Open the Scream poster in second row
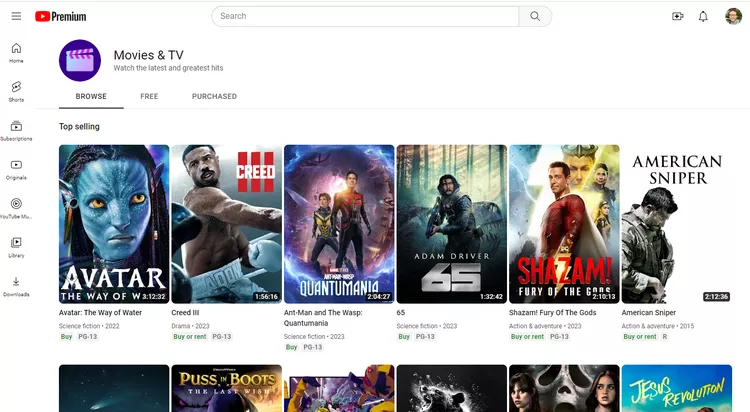Viewport: 750px width, 412px height. [x=564, y=388]
